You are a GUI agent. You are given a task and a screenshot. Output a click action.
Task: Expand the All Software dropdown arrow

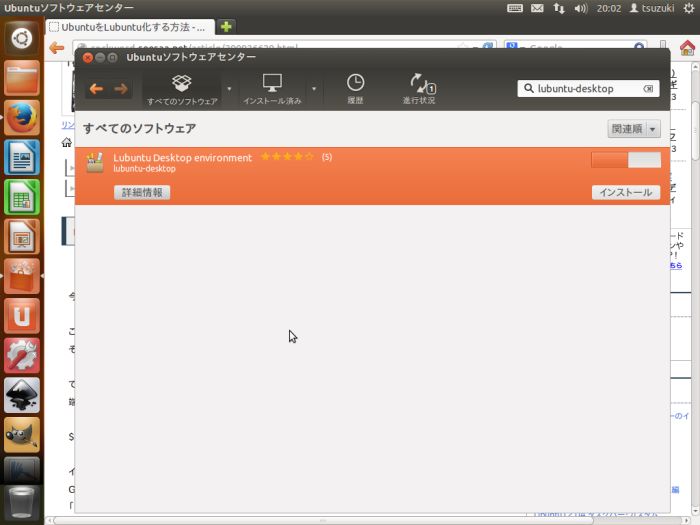(229, 89)
